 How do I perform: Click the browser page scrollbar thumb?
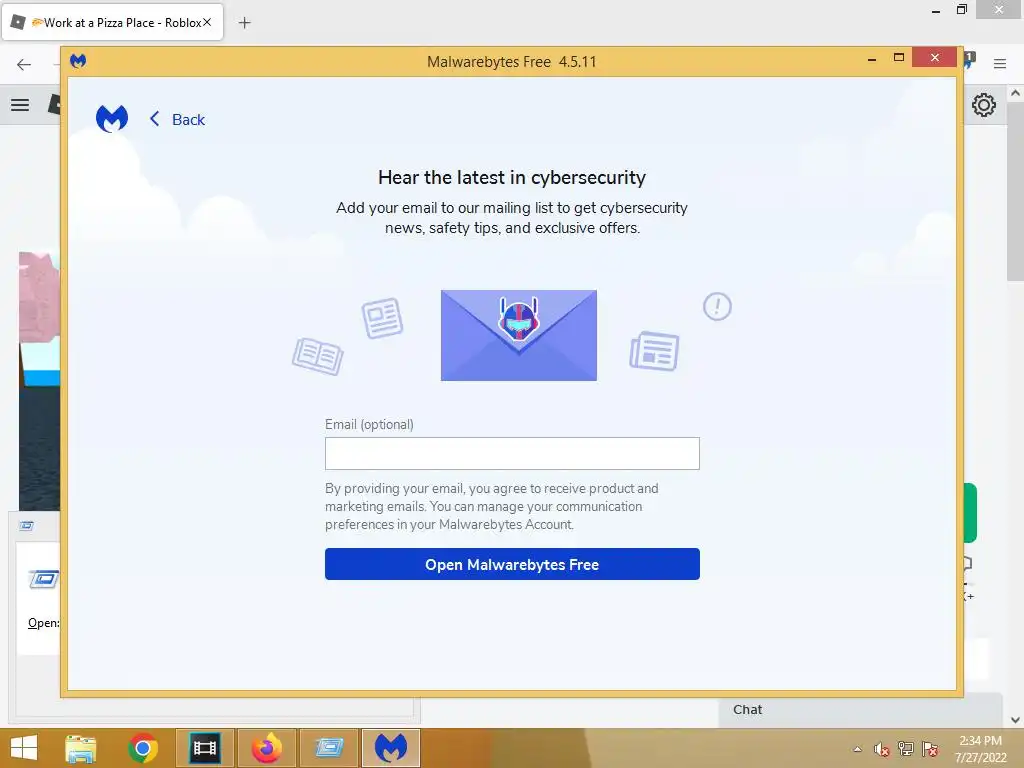click(x=1015, y=189)
